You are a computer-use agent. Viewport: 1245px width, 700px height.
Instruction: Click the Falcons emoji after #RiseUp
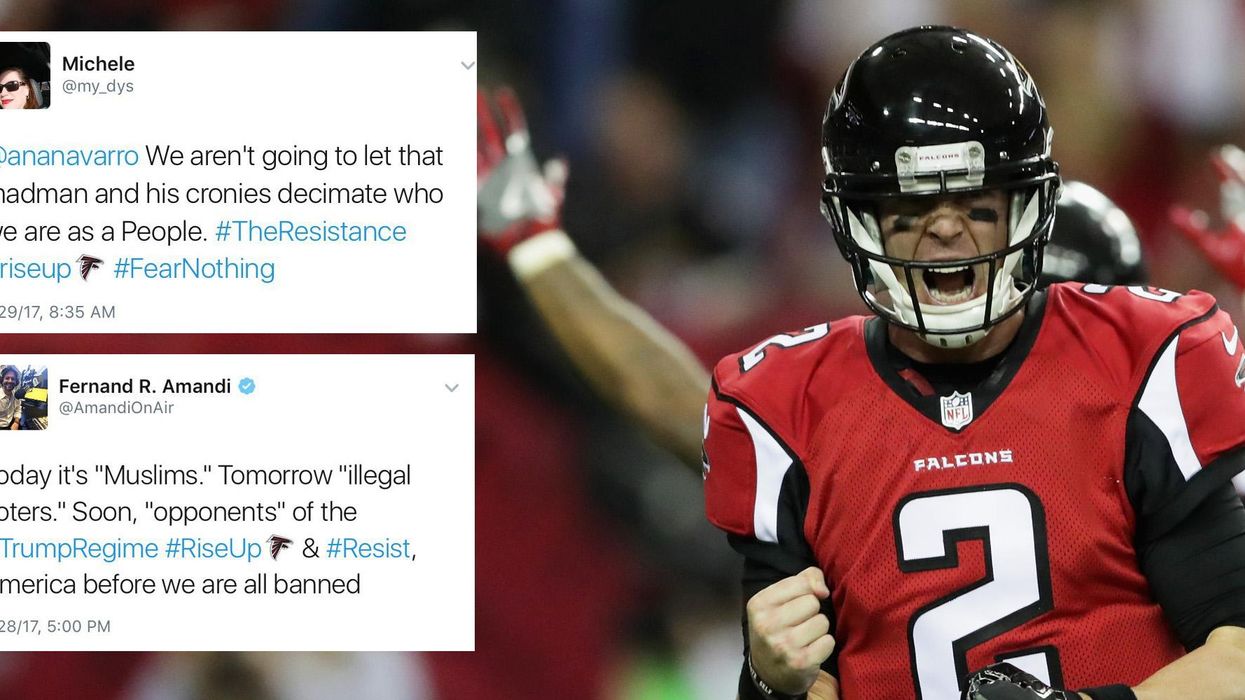(x=280, y=548)
